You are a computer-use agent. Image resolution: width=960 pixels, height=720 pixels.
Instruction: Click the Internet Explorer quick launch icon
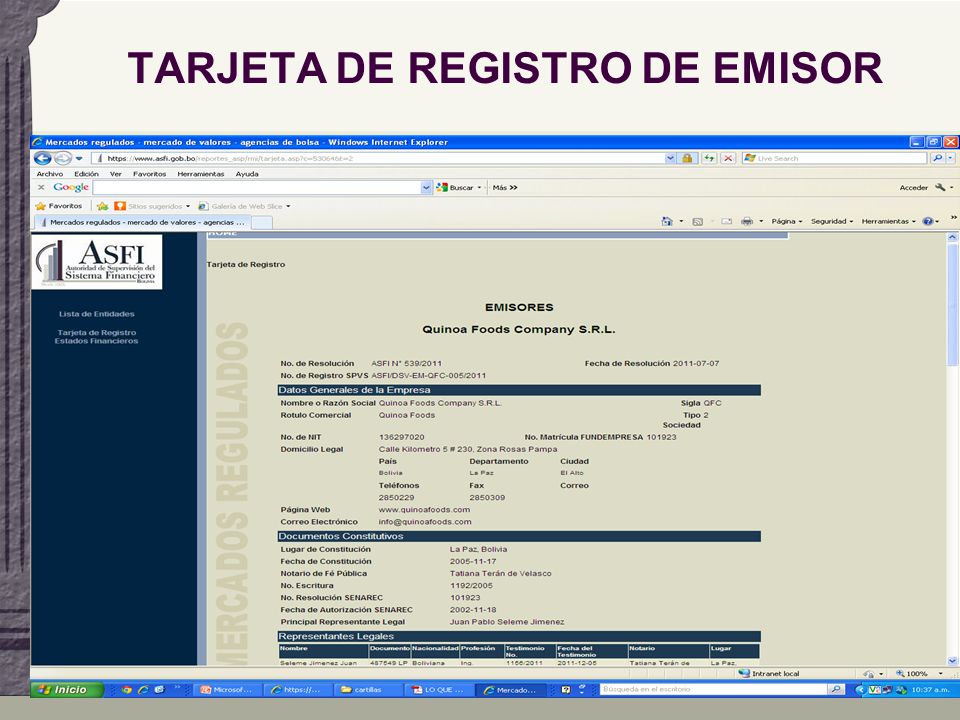[143, 690]
